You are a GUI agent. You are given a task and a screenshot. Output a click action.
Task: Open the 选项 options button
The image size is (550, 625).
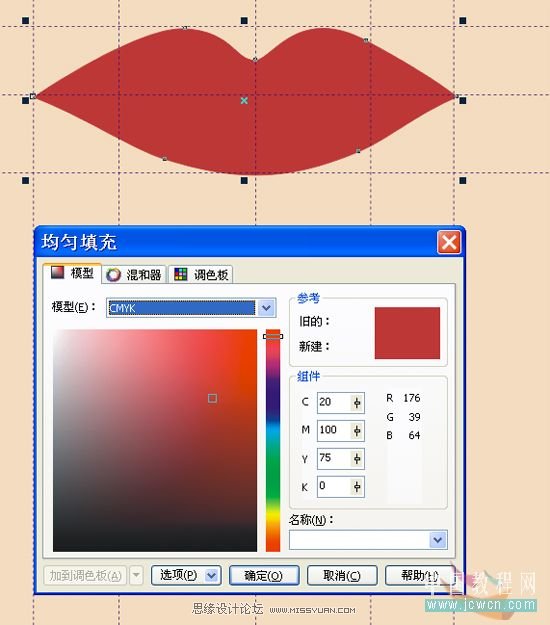pyautogui.click(x=186, y=575)
